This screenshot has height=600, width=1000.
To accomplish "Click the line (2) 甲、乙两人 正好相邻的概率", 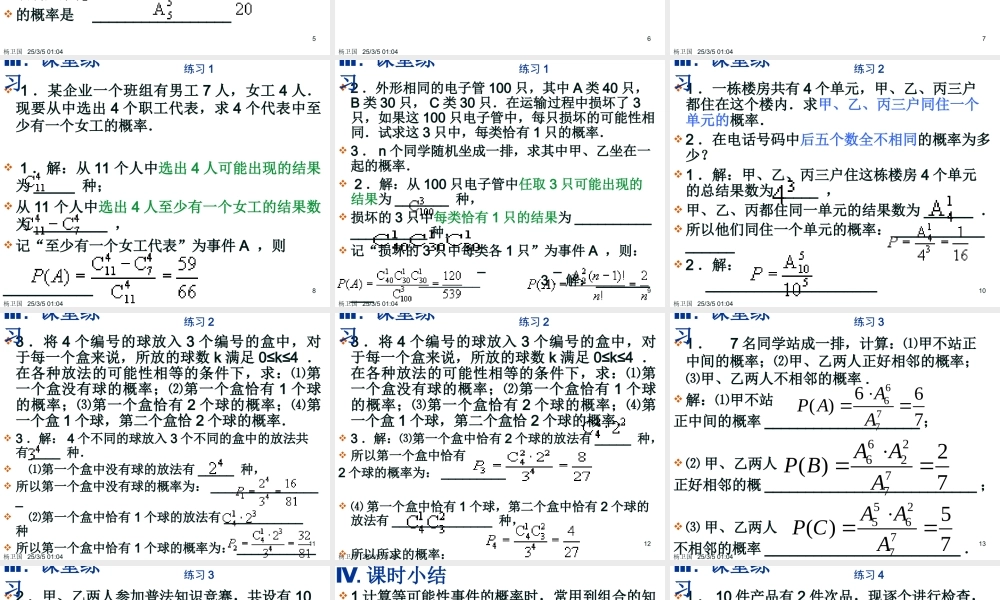I will pyautogui.click(x=725, y=474).
